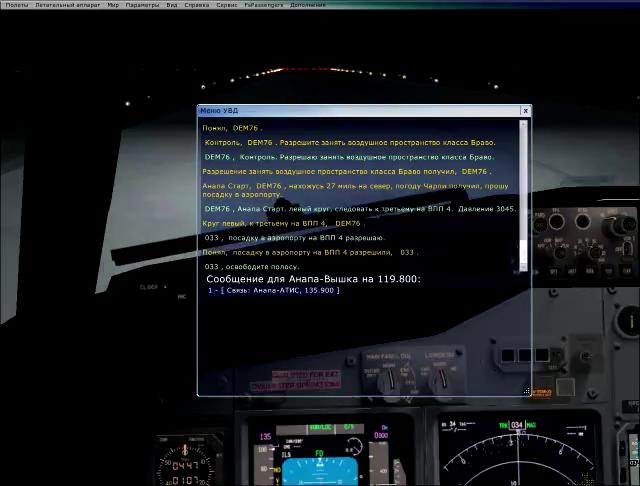Click the ATC window resize grip corner
The image size is (640, 486).
pyautogui.click(x=527, y=391)
